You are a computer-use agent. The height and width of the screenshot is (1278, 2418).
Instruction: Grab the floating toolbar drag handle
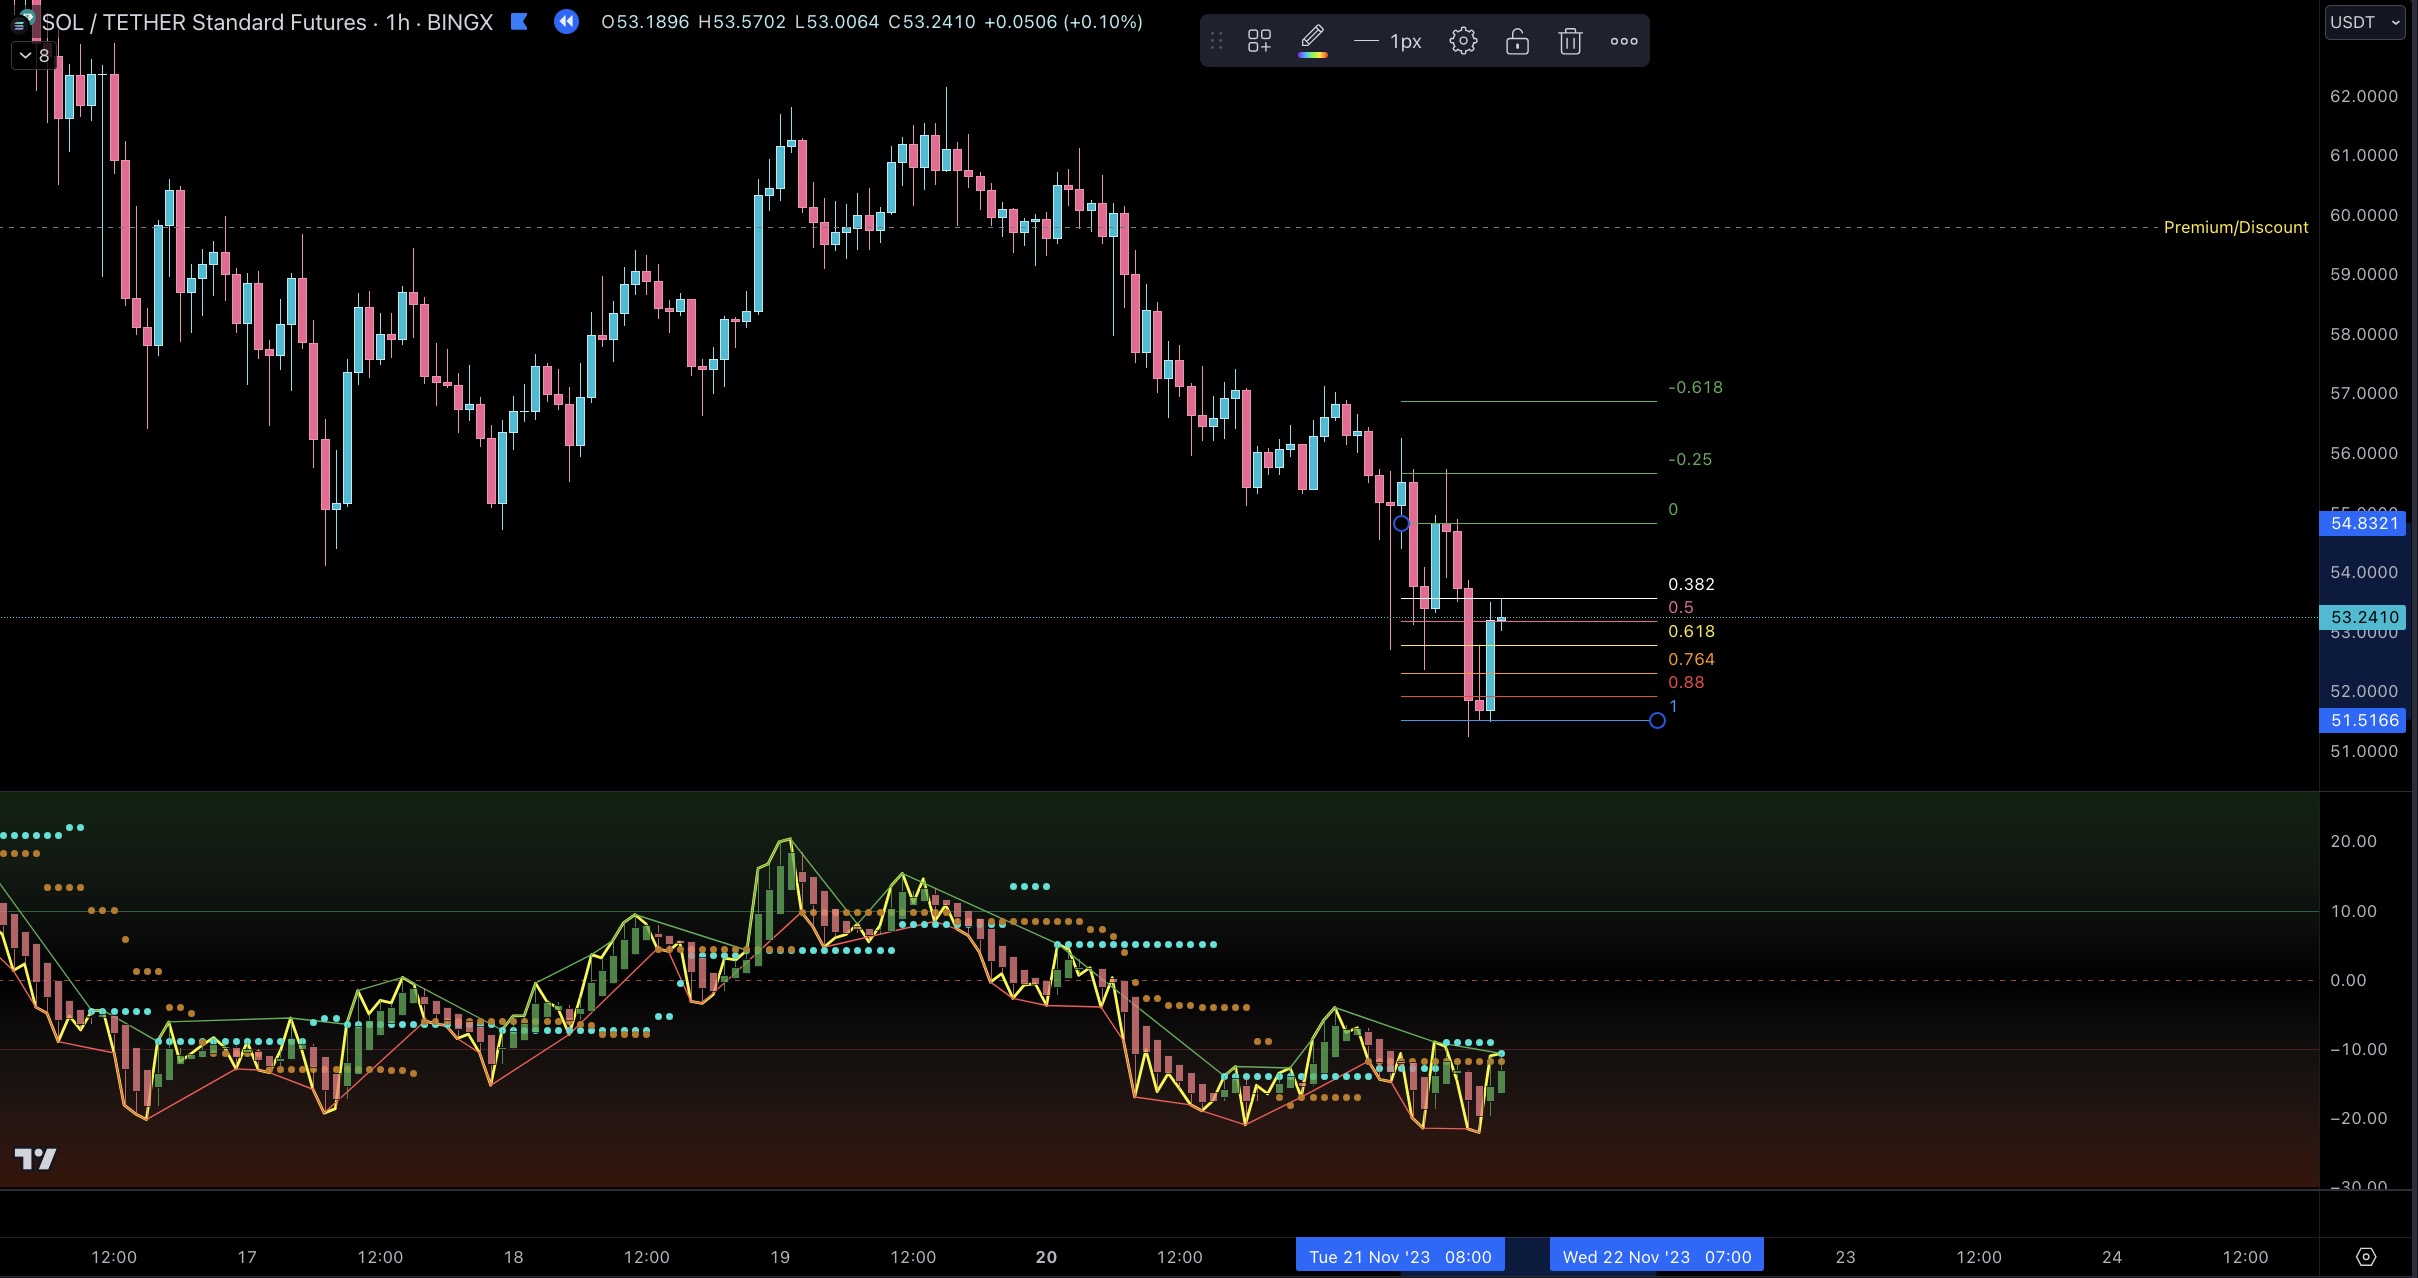point(1217,41)
